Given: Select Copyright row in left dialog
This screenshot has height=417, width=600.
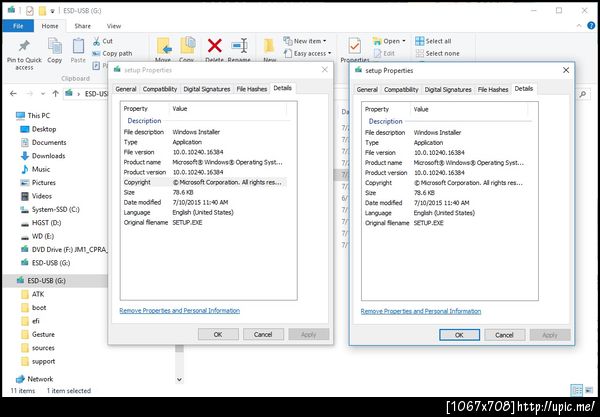Looking at the screenshot, I should (x=204, y=182).
